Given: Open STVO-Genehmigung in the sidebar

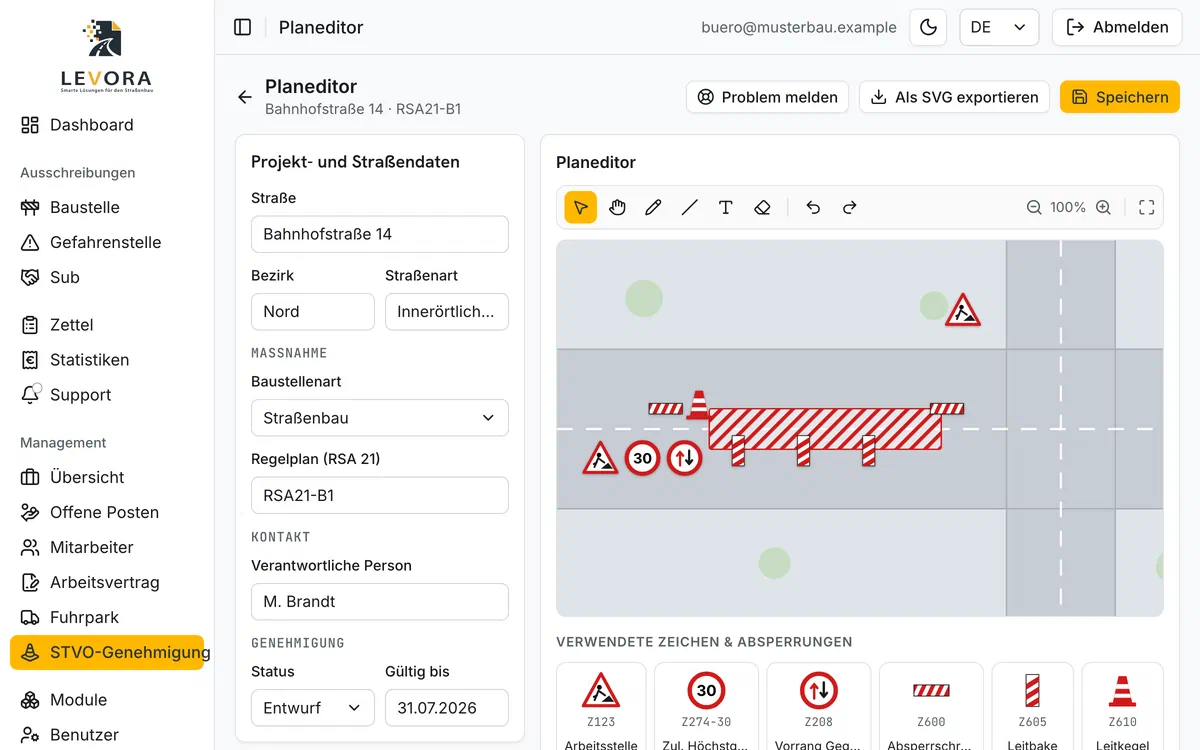Looking at the screenshot, I should pos(107,652).
